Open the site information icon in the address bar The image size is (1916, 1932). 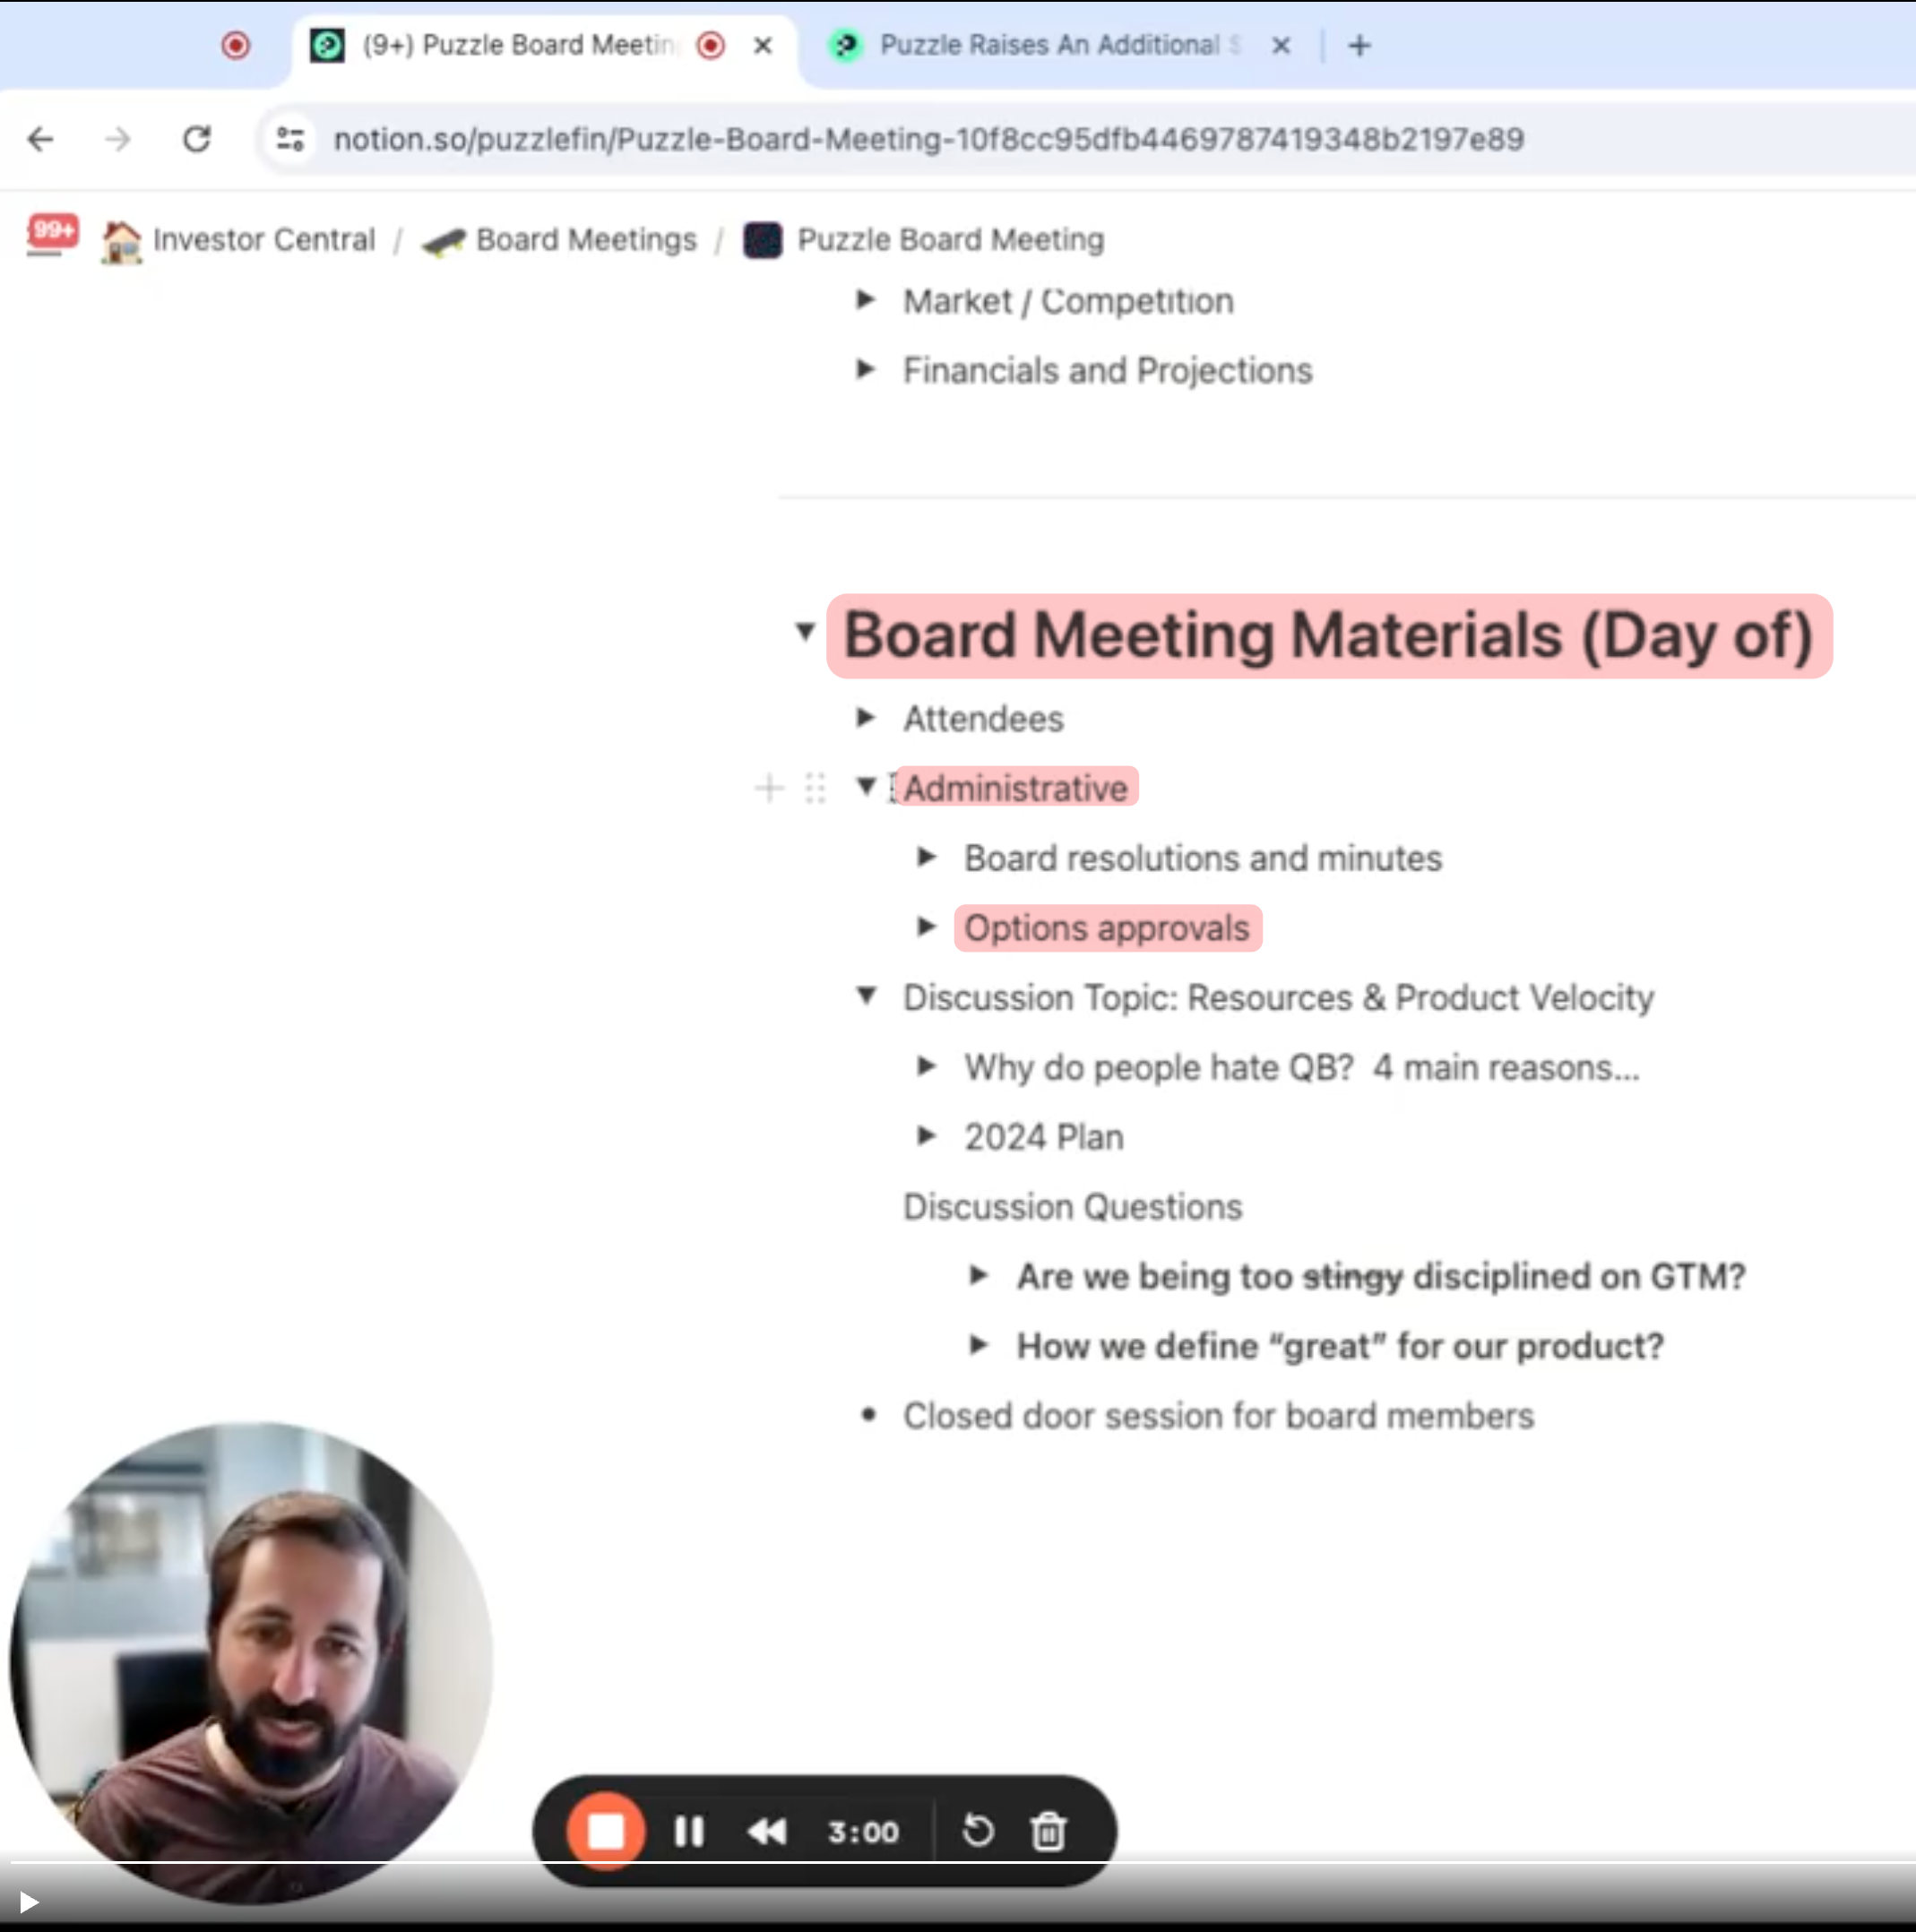(291, 139)
